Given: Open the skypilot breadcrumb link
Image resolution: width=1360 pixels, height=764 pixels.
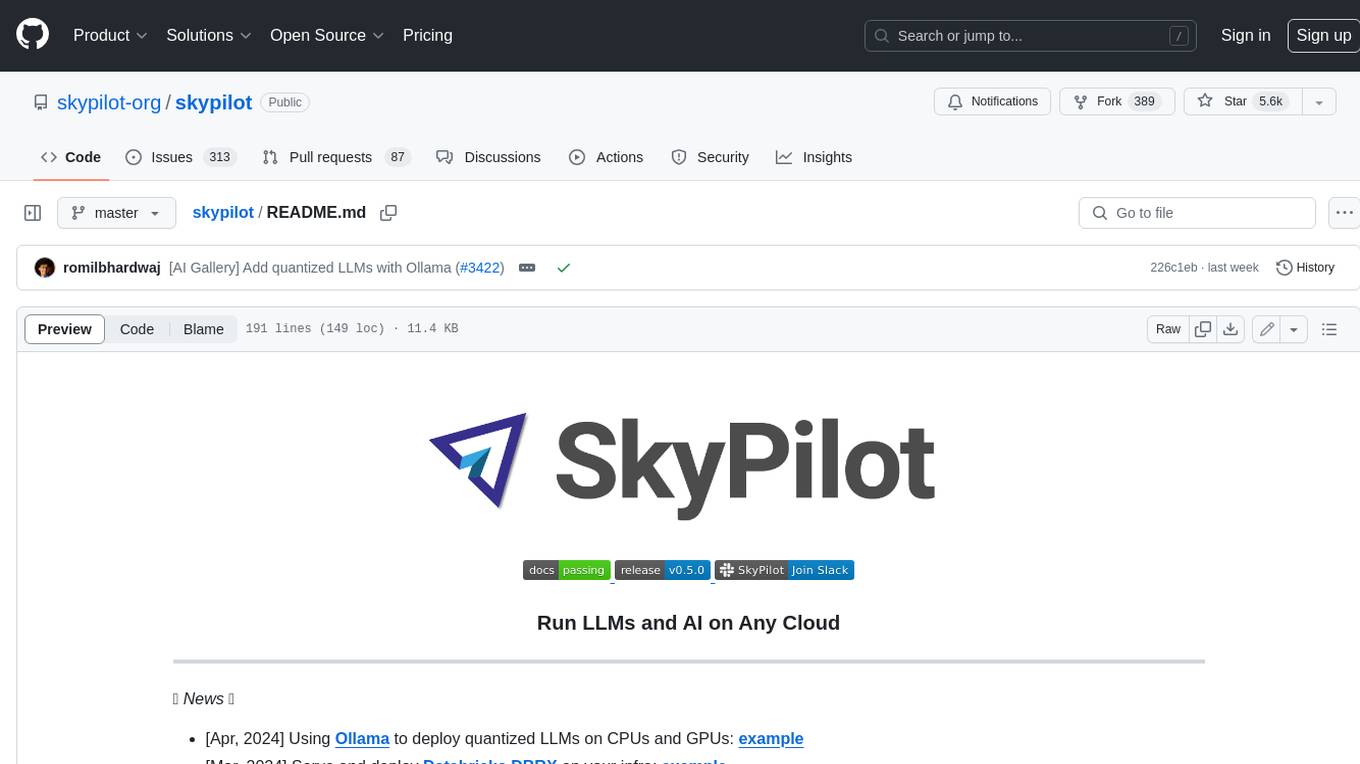Looking at the screenshot, I should click(223, 213).
